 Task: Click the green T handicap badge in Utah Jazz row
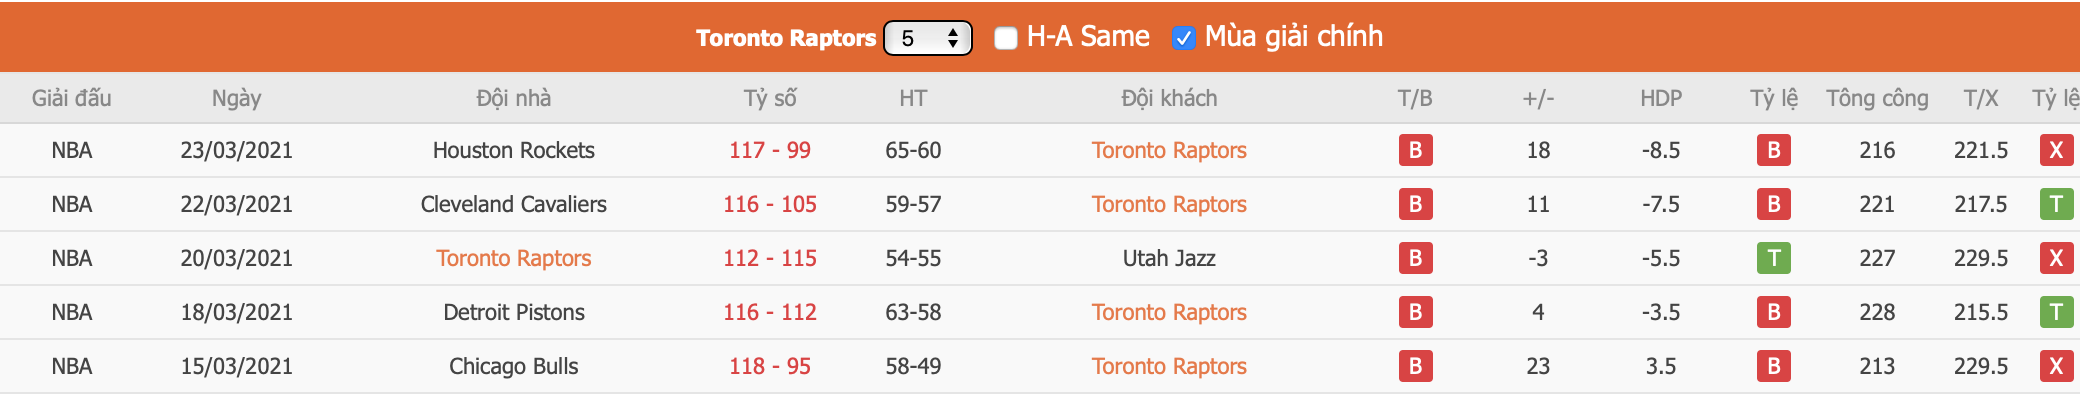coord(1773,258)
